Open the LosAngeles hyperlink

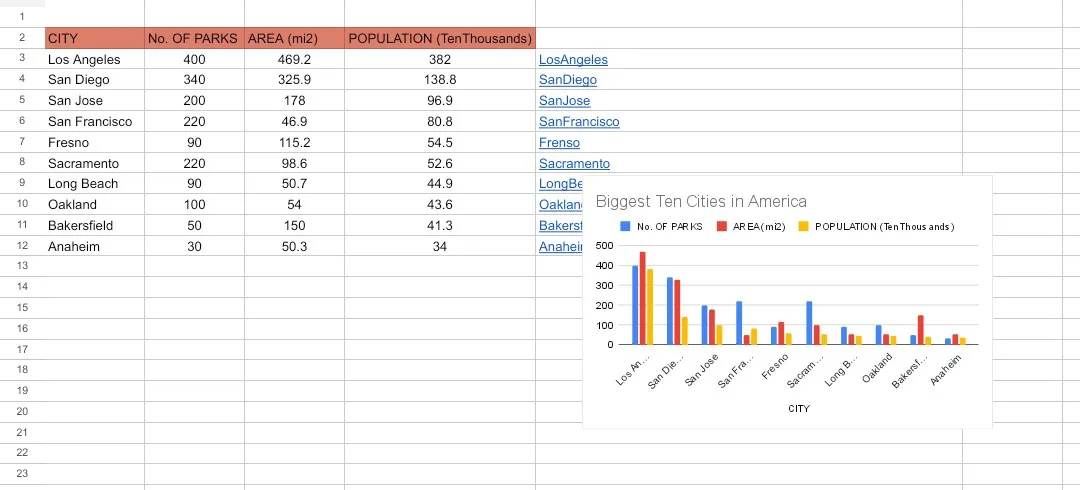coord(573,60)
